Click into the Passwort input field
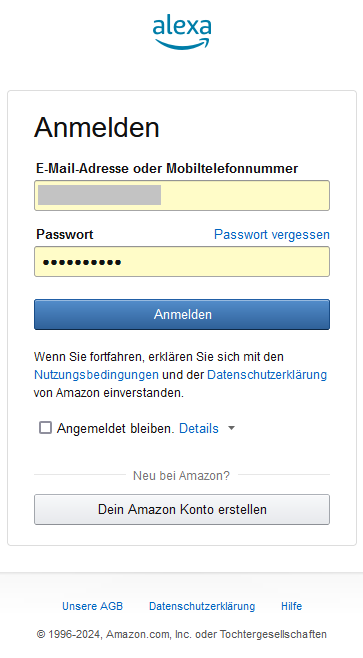 tap(182, 261)
